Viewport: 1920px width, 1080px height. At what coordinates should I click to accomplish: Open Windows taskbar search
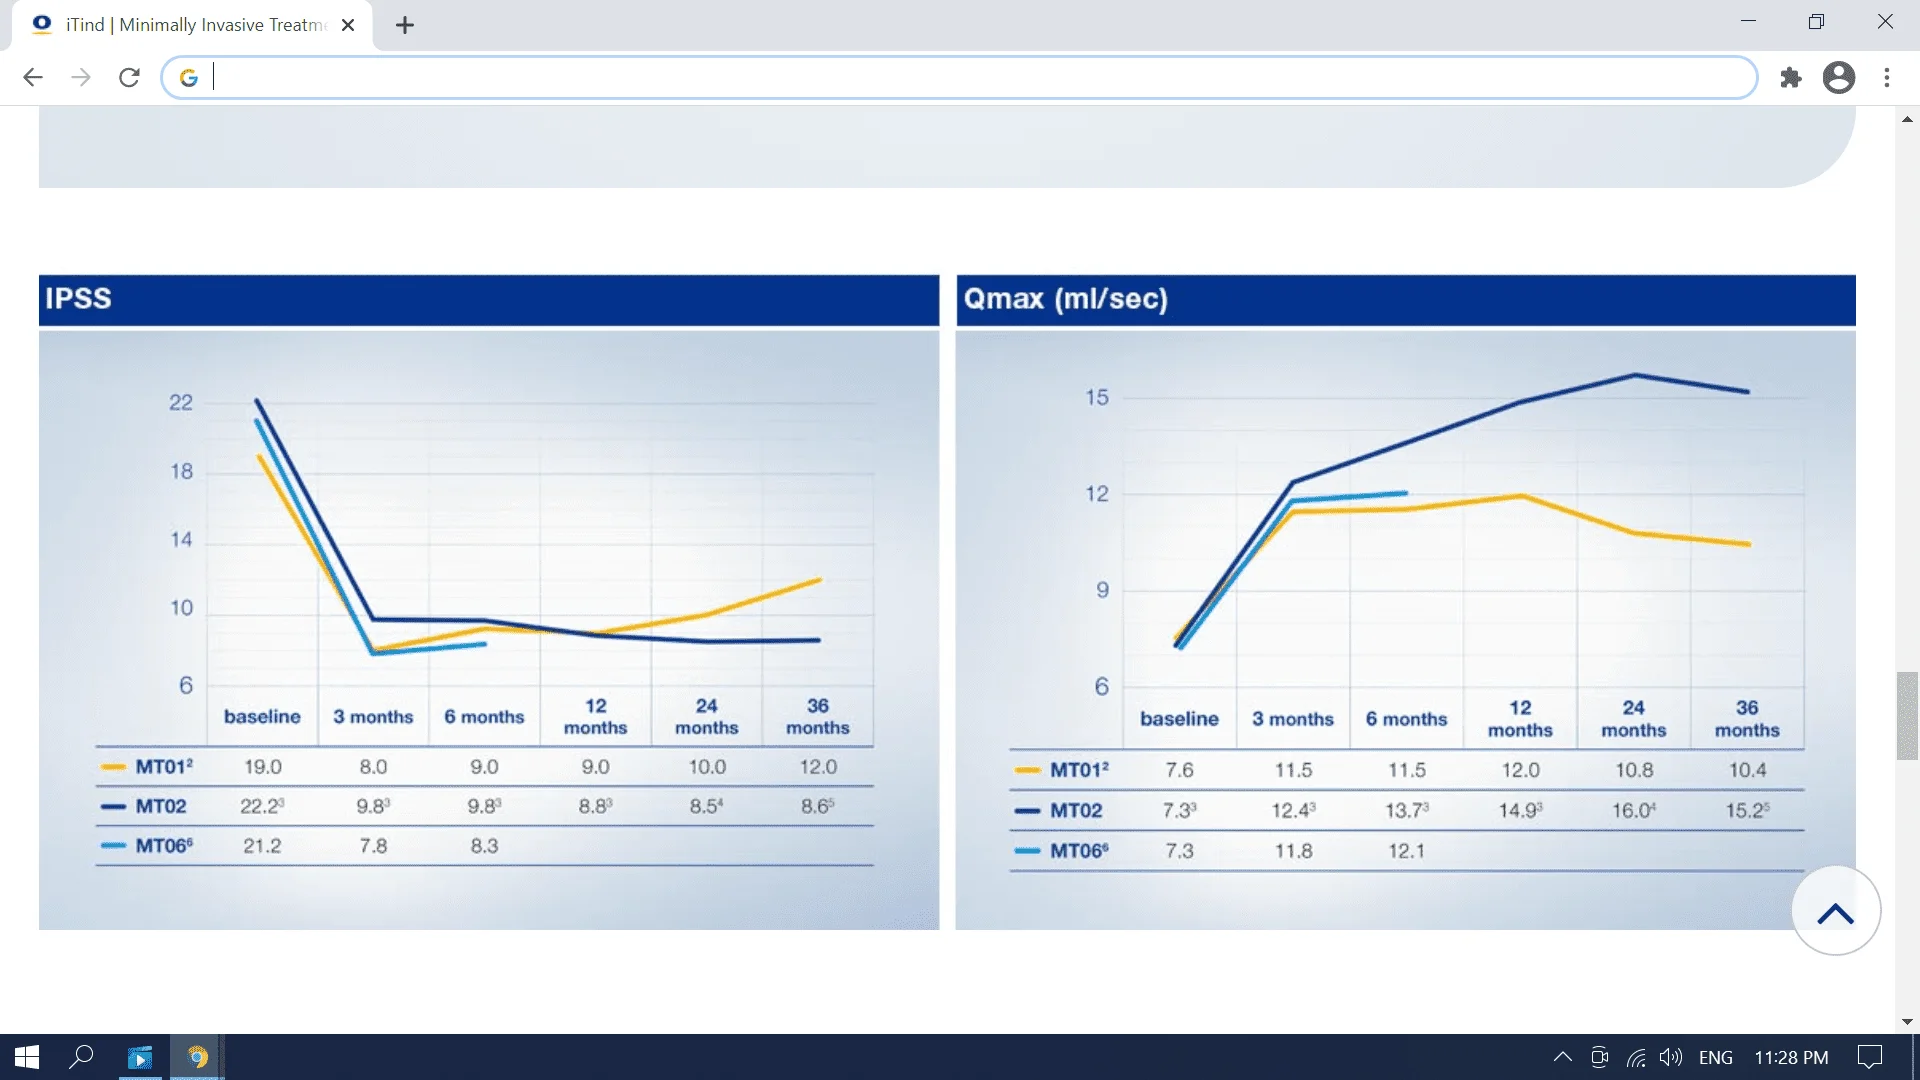pos(81,1057)
